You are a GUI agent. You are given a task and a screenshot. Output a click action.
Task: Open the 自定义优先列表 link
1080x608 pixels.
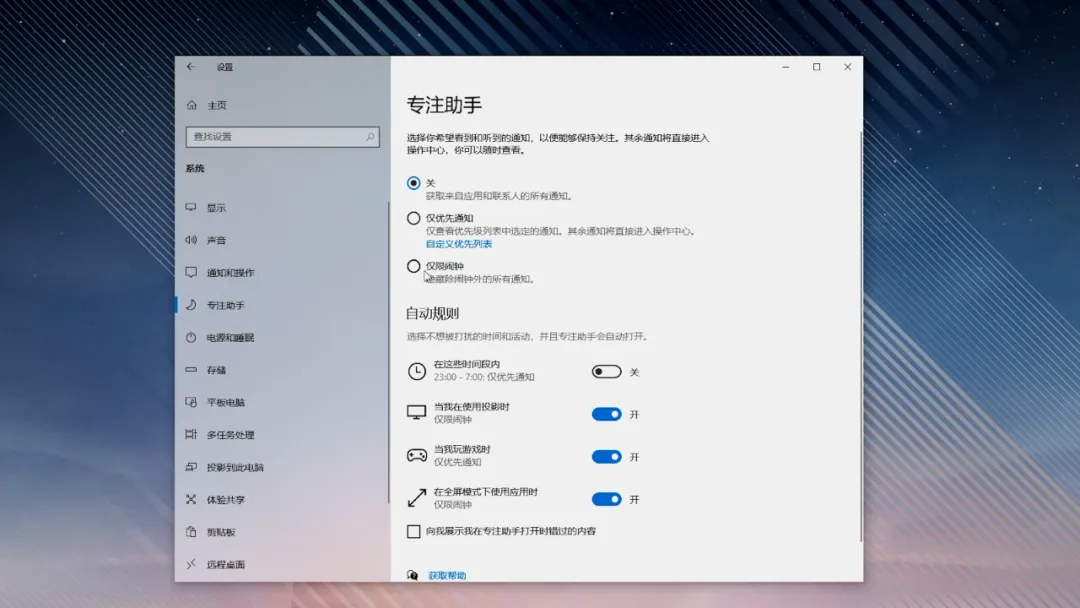coord(460,243)
